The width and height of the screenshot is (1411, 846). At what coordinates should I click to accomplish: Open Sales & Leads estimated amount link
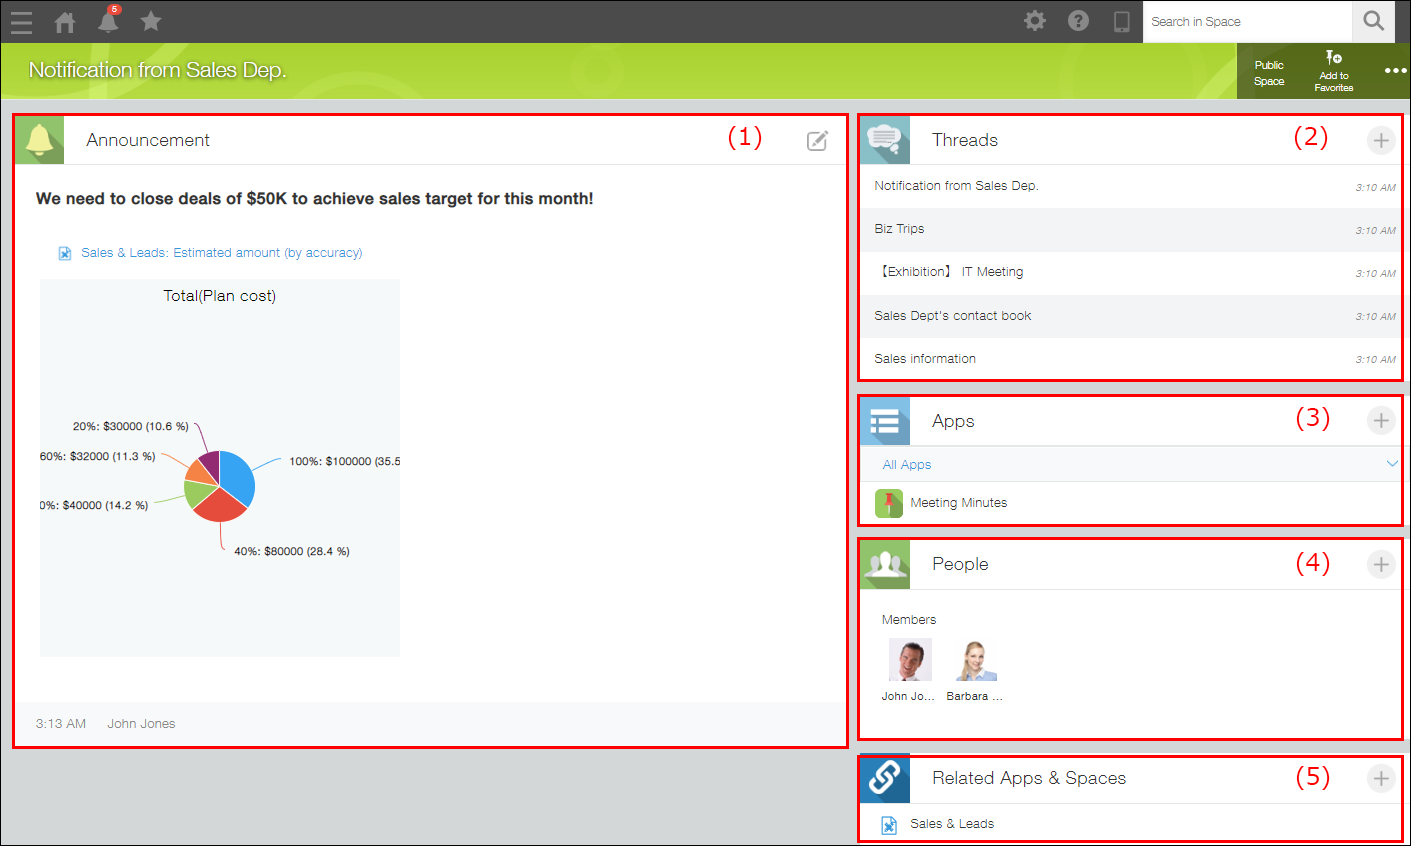pos(221,253)
